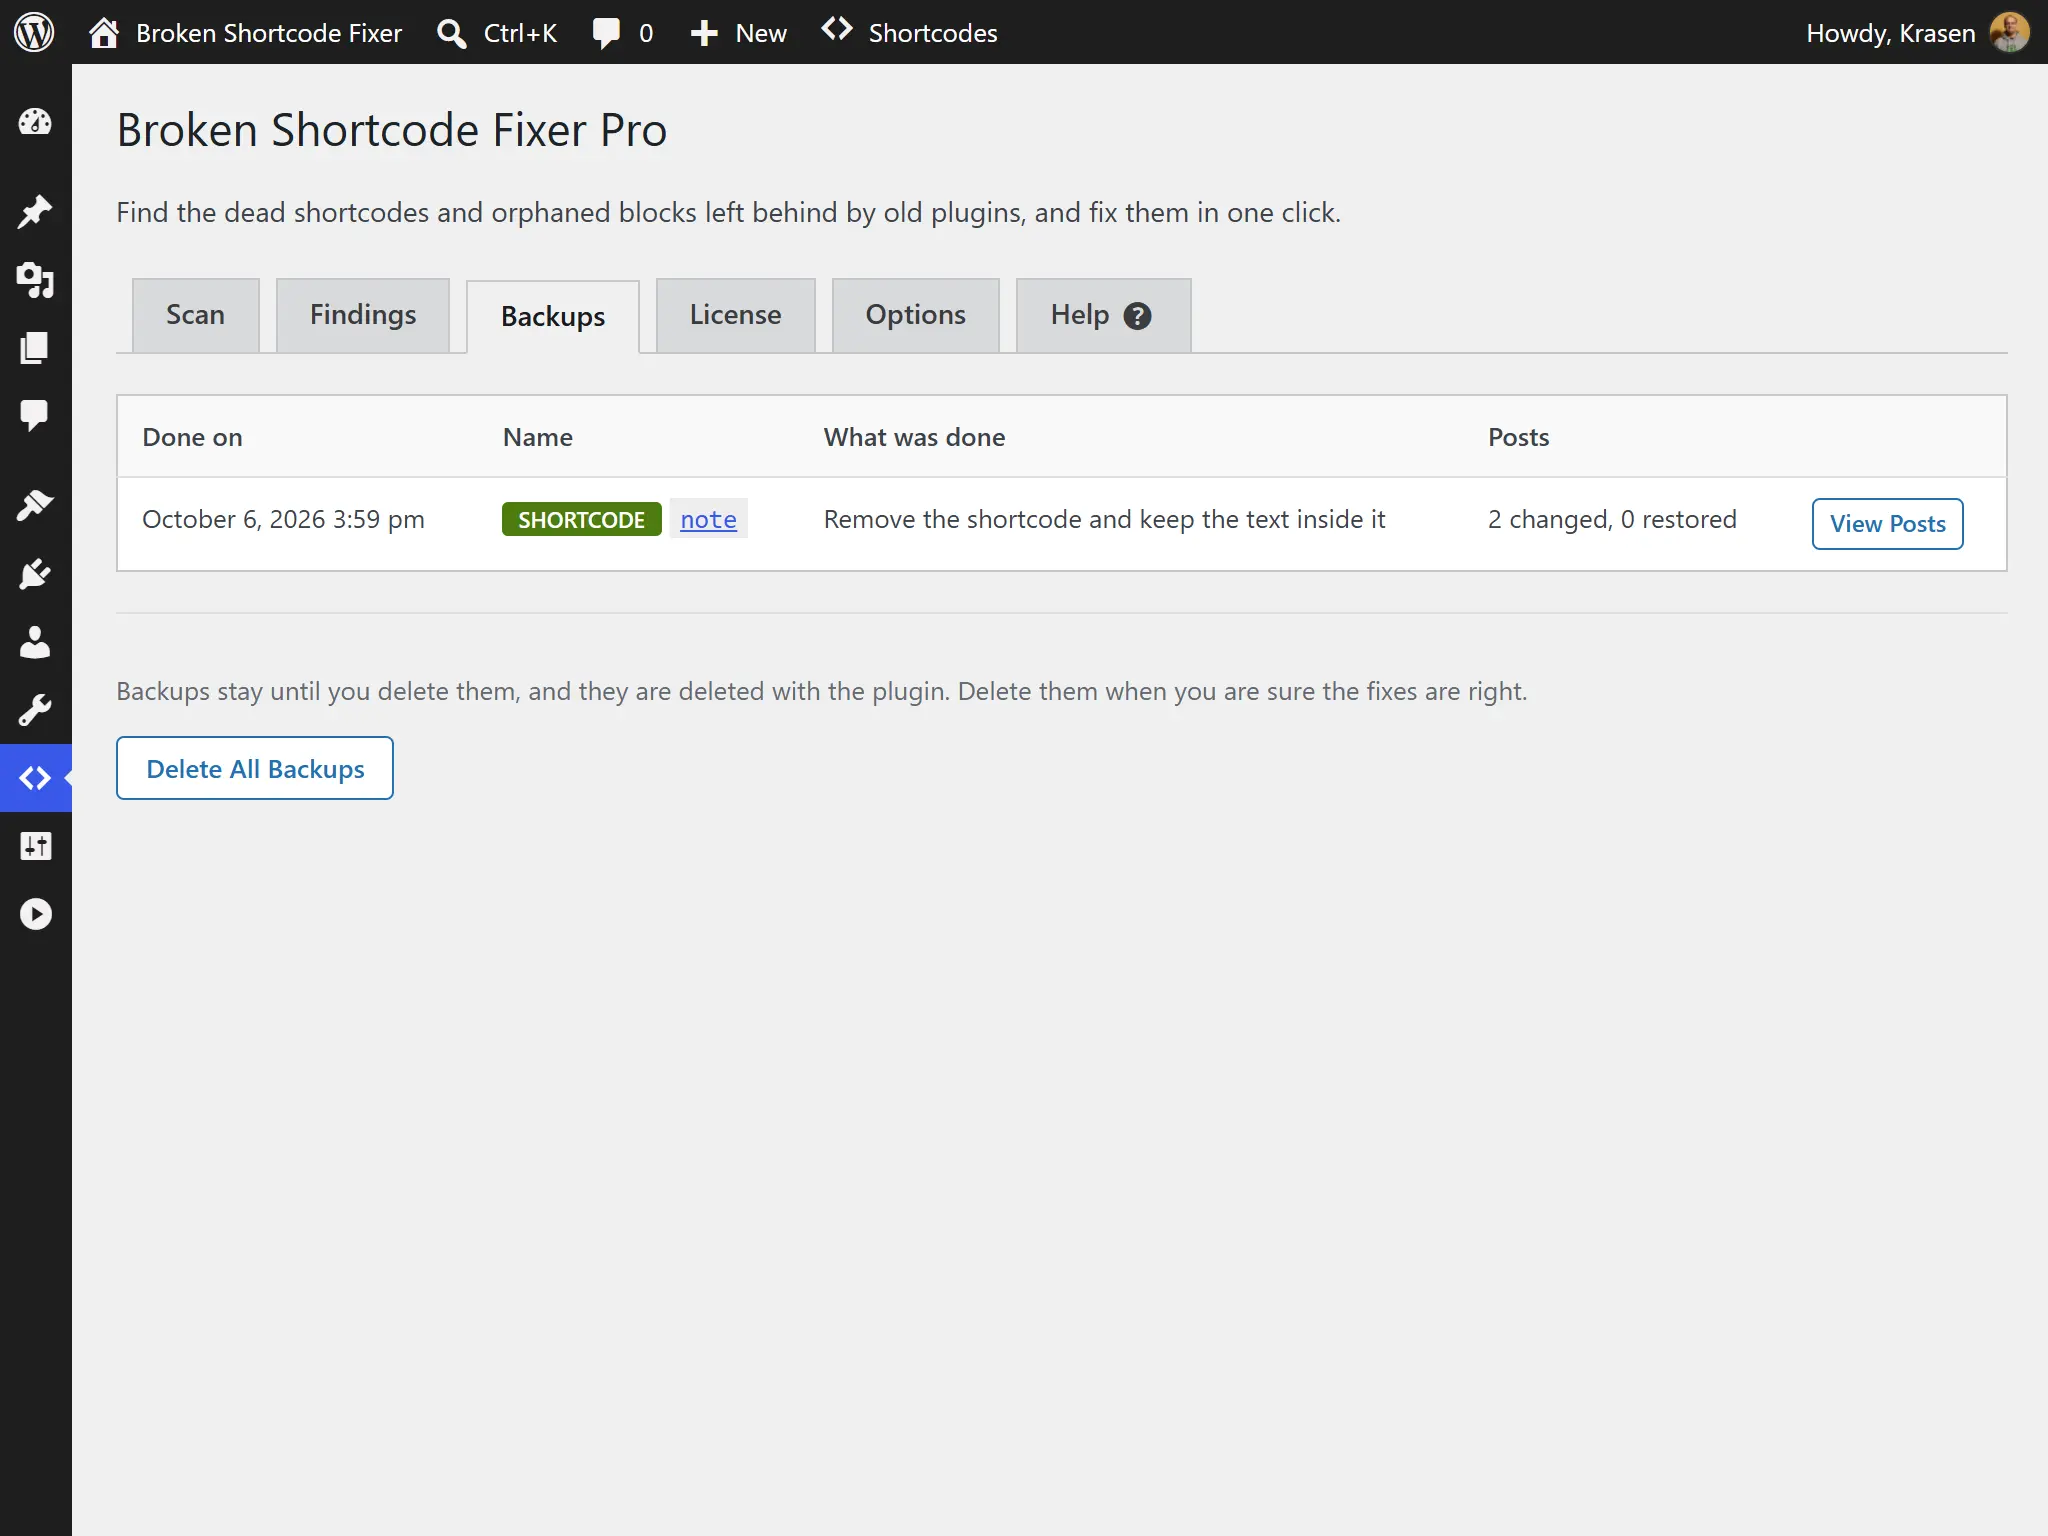Click the View Posts button
The width and height of the screenshot is (2048, 1536).
pyautogui.click(x=1887, y=524)
